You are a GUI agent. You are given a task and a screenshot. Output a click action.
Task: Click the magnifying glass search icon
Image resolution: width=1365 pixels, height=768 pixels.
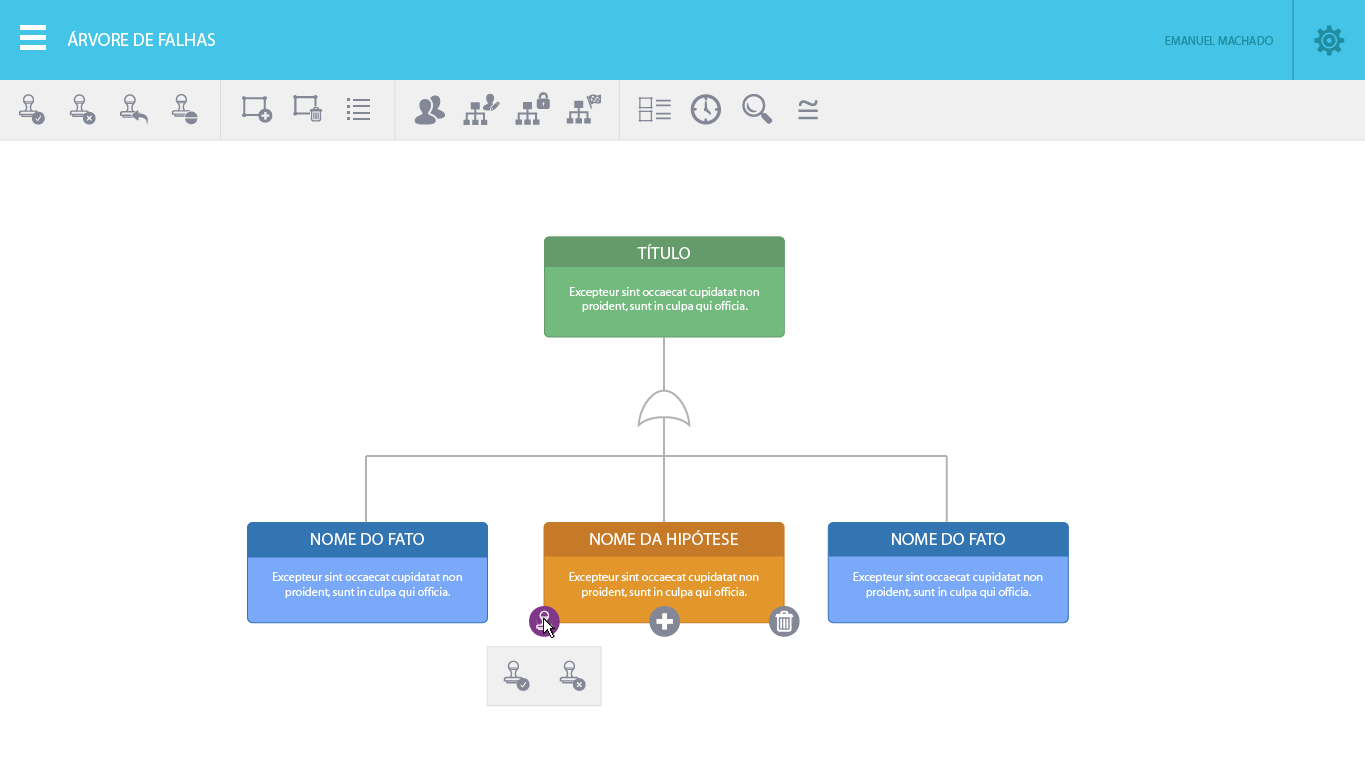tap(757, 109)
